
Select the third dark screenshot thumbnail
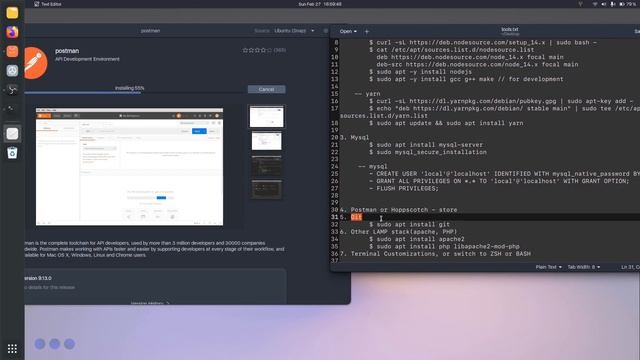267,166
